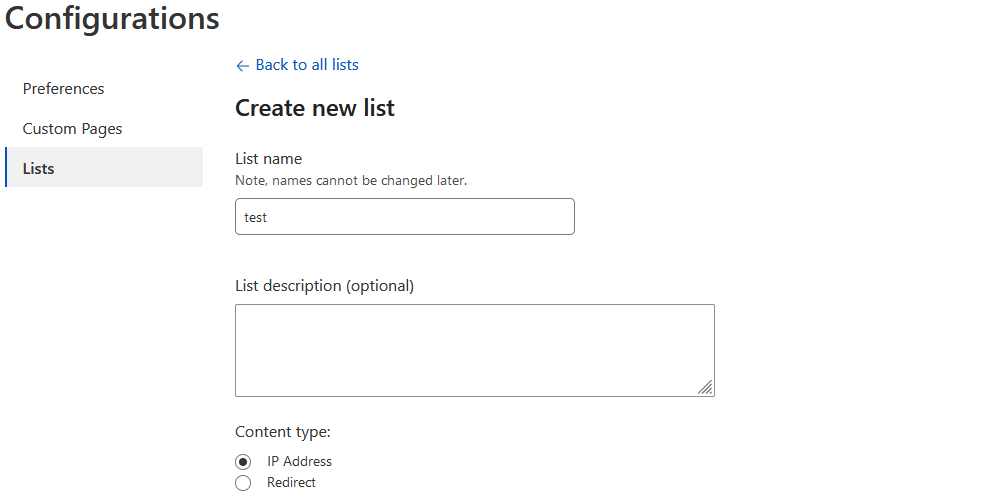Image resolution: width=997 pixels, height=497 pixels.
Task: Click the Redirect option label
Action: point(291,483)
